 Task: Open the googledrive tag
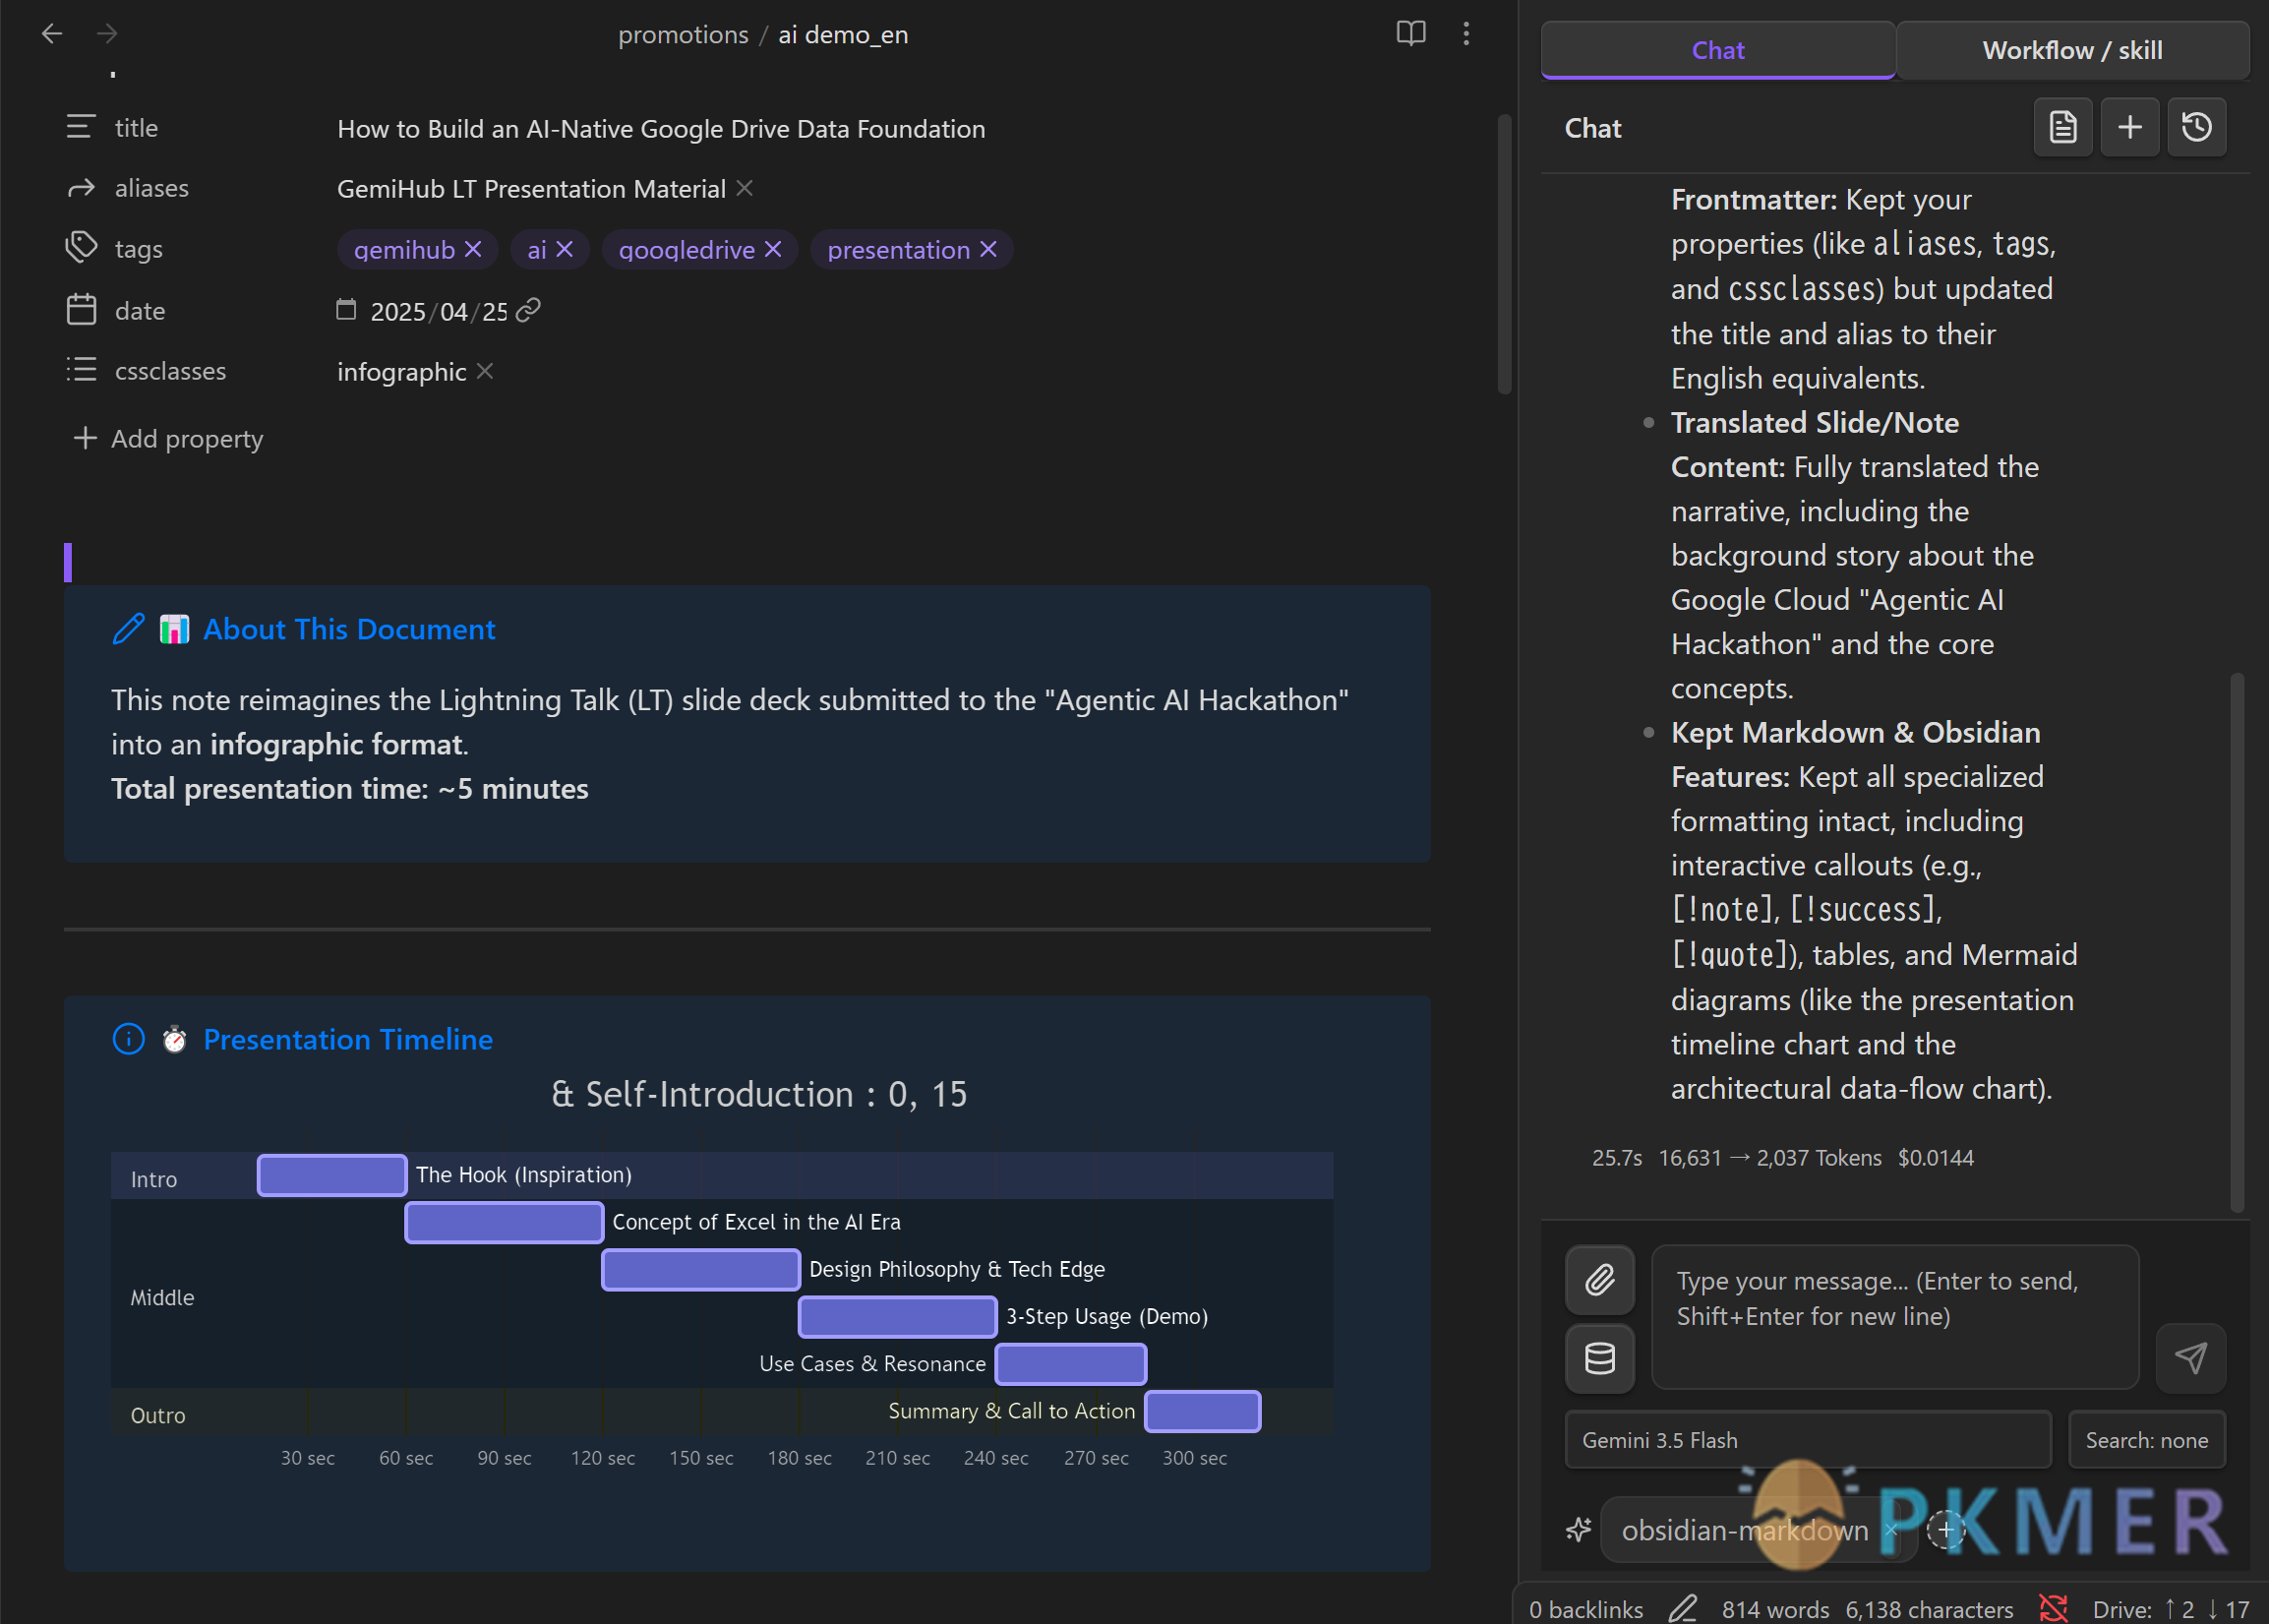click(x=686, y=249)
